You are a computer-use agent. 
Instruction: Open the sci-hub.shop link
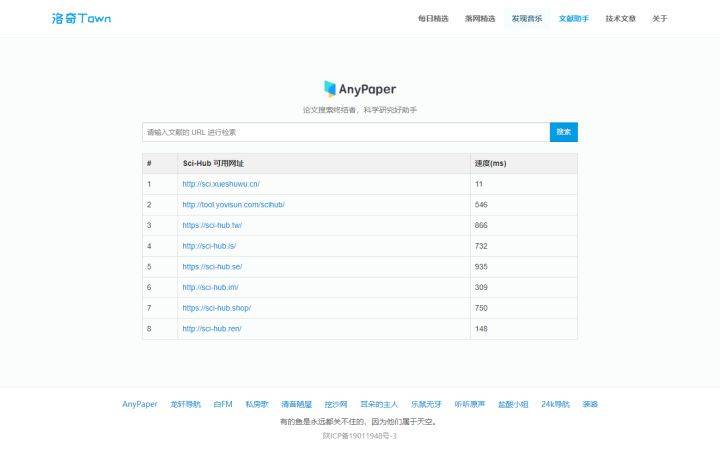(x=217, y=308)
